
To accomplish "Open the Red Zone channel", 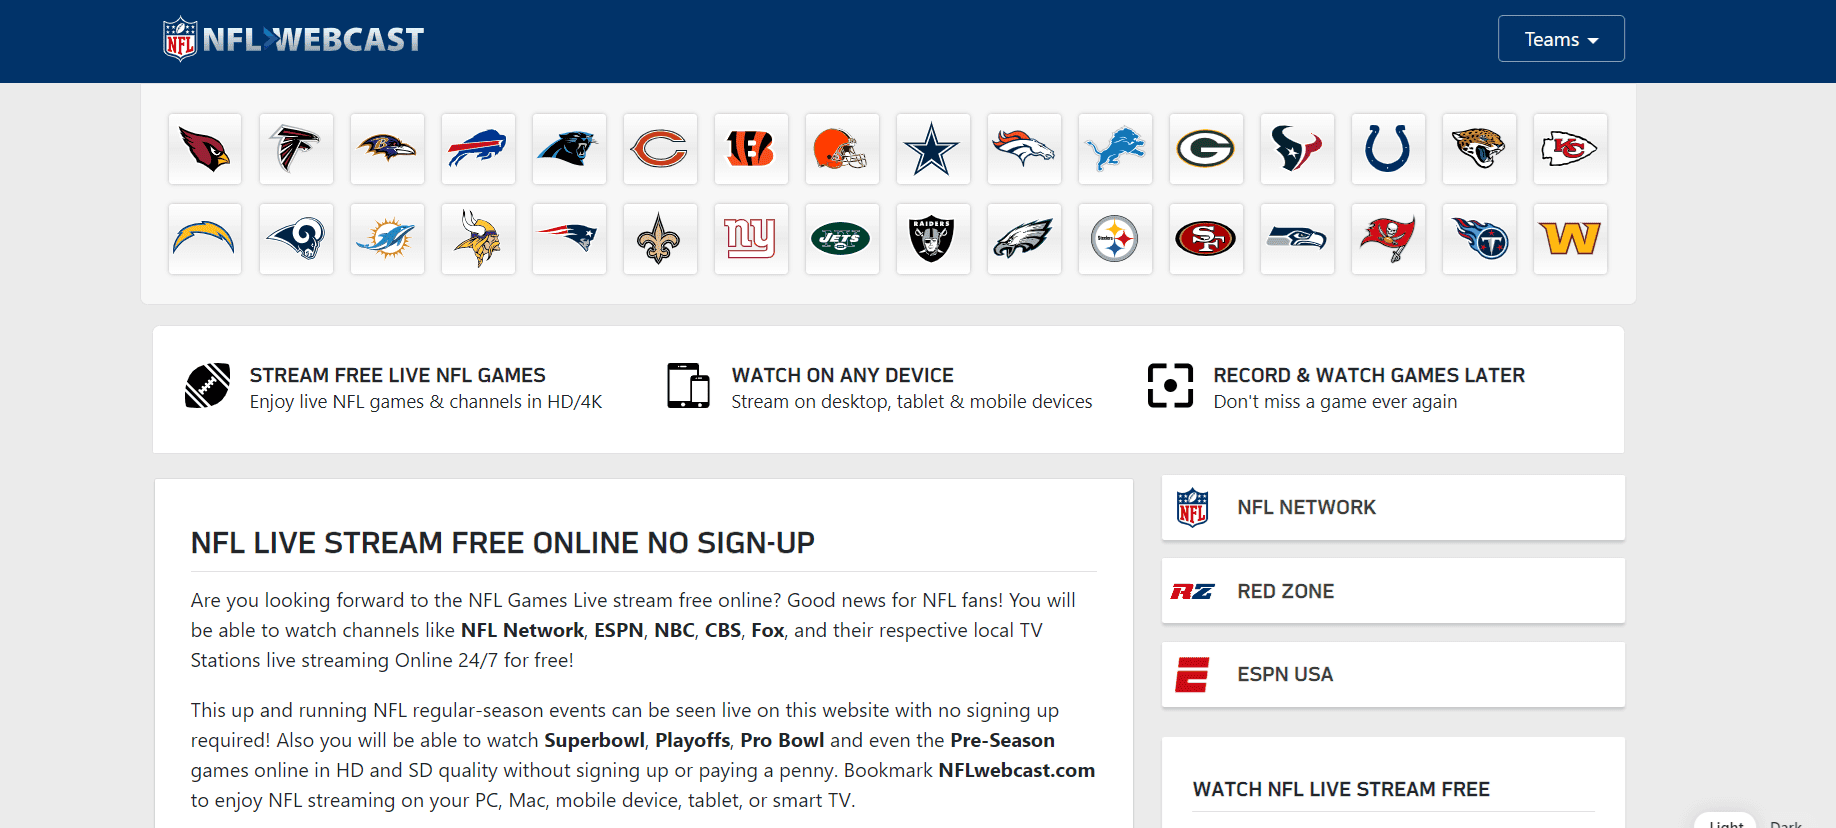I will coord(1393,591).
